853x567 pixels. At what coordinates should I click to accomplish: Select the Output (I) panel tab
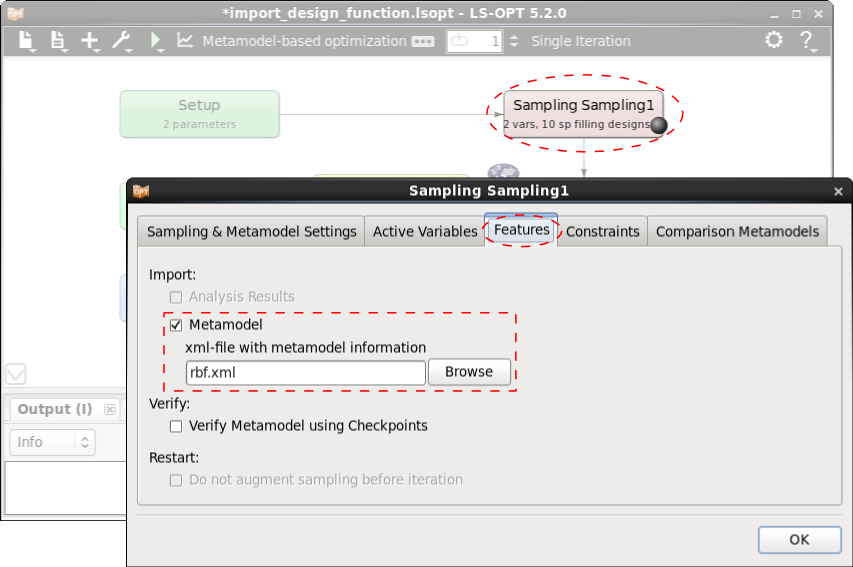(55, 409)
